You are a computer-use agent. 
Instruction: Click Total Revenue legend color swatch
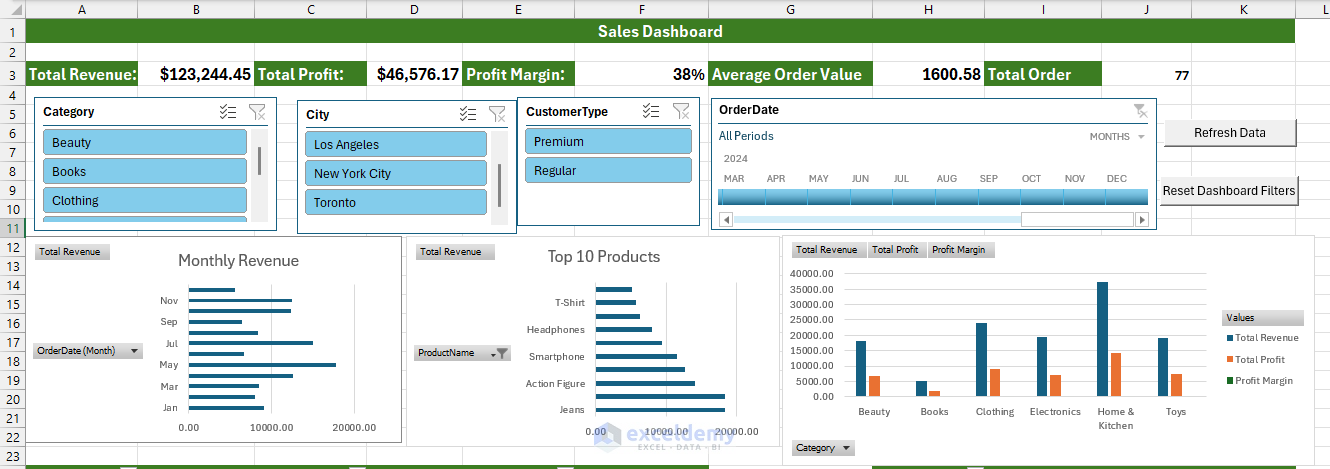1230,338
